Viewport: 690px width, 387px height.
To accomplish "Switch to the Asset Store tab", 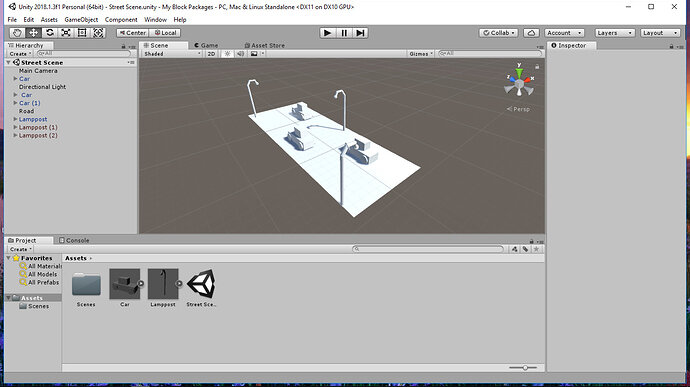I will [x=264, y=45].
